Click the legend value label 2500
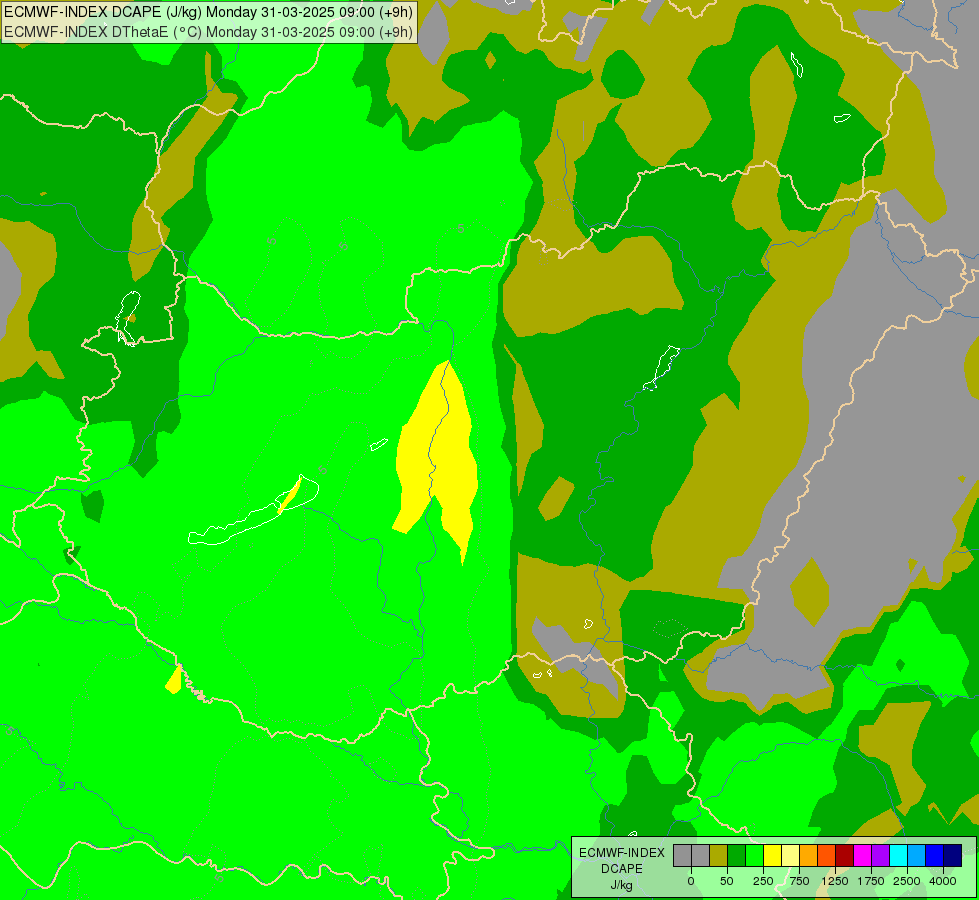This screenshot has height=900, width=979. click(x=907, y=881)
